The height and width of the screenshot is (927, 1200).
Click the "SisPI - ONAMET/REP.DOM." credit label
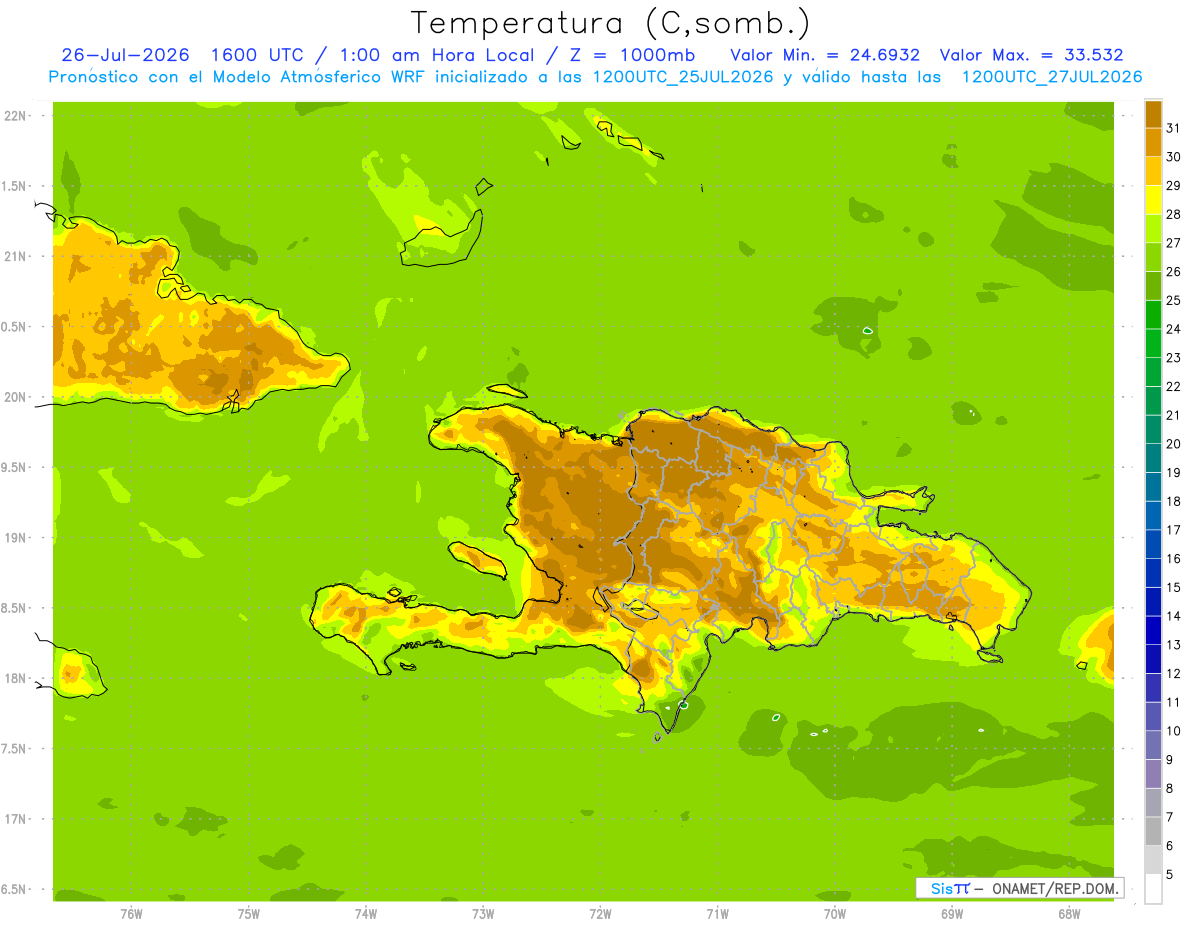click(x=1018, y=888)
